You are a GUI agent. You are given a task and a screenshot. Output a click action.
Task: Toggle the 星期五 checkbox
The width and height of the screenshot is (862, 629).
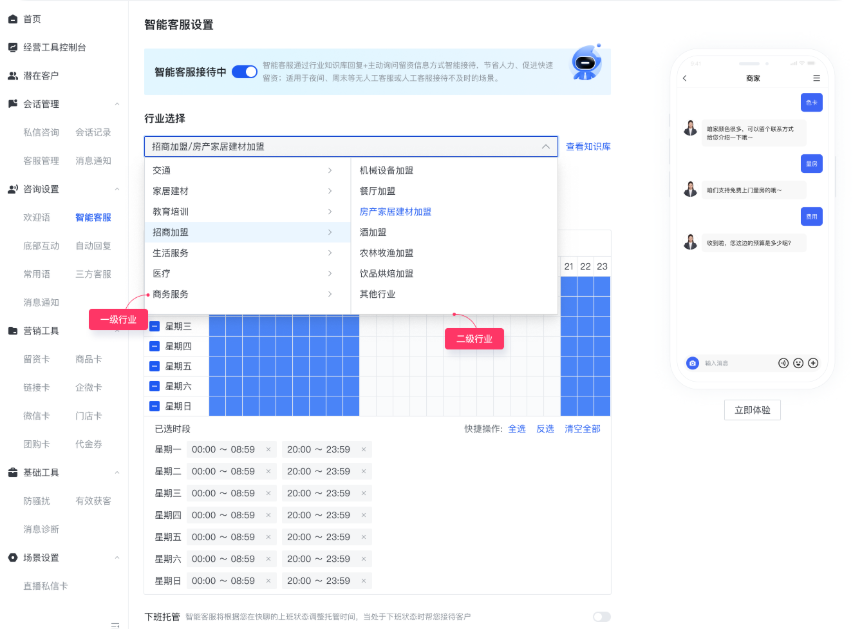(154, 366)
